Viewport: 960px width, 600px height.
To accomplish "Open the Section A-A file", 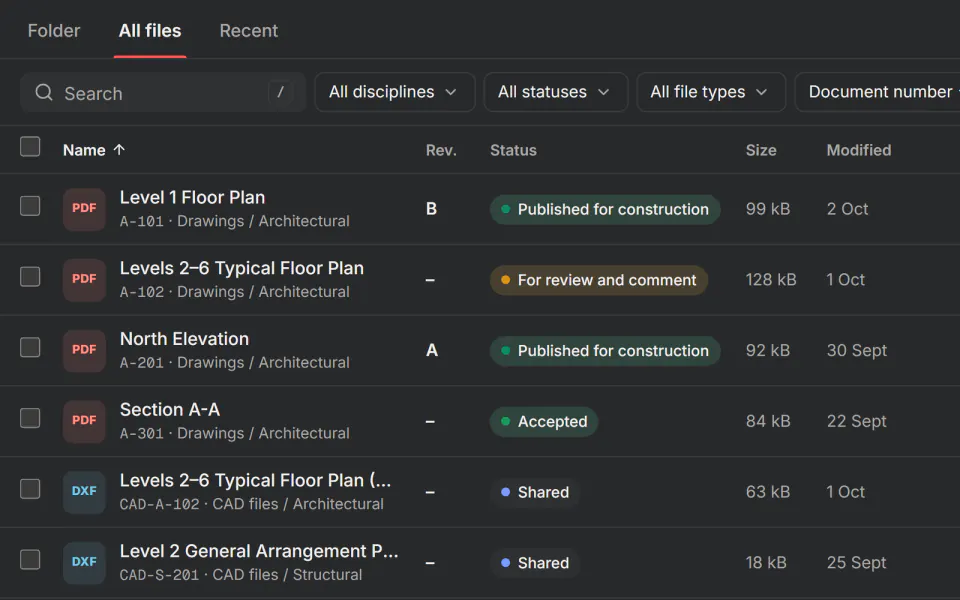I will click(x=170, y=409).
